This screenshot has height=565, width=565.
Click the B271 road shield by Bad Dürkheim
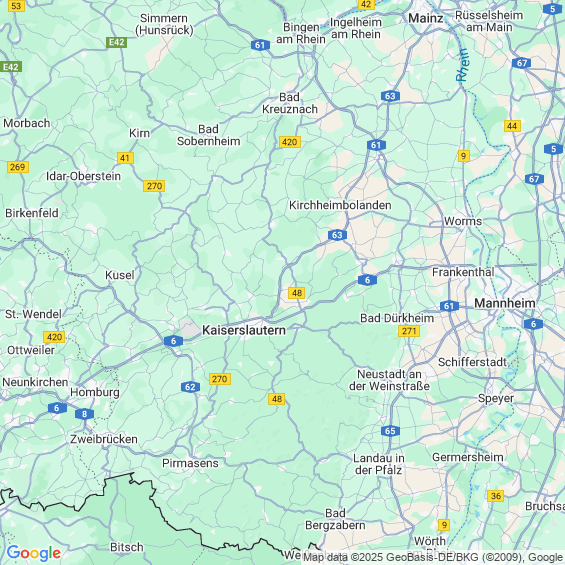[409, 331]
